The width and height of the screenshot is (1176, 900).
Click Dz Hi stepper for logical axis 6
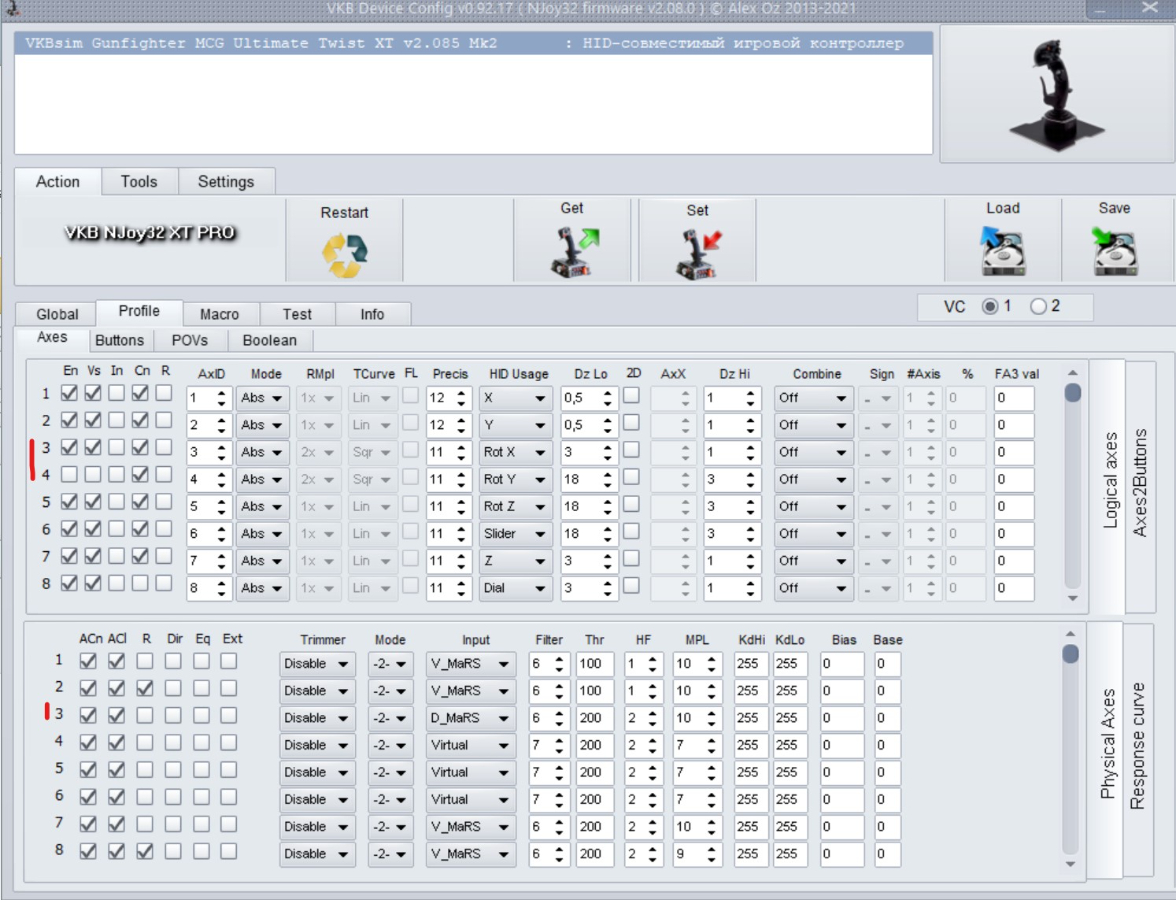point(750,534)
